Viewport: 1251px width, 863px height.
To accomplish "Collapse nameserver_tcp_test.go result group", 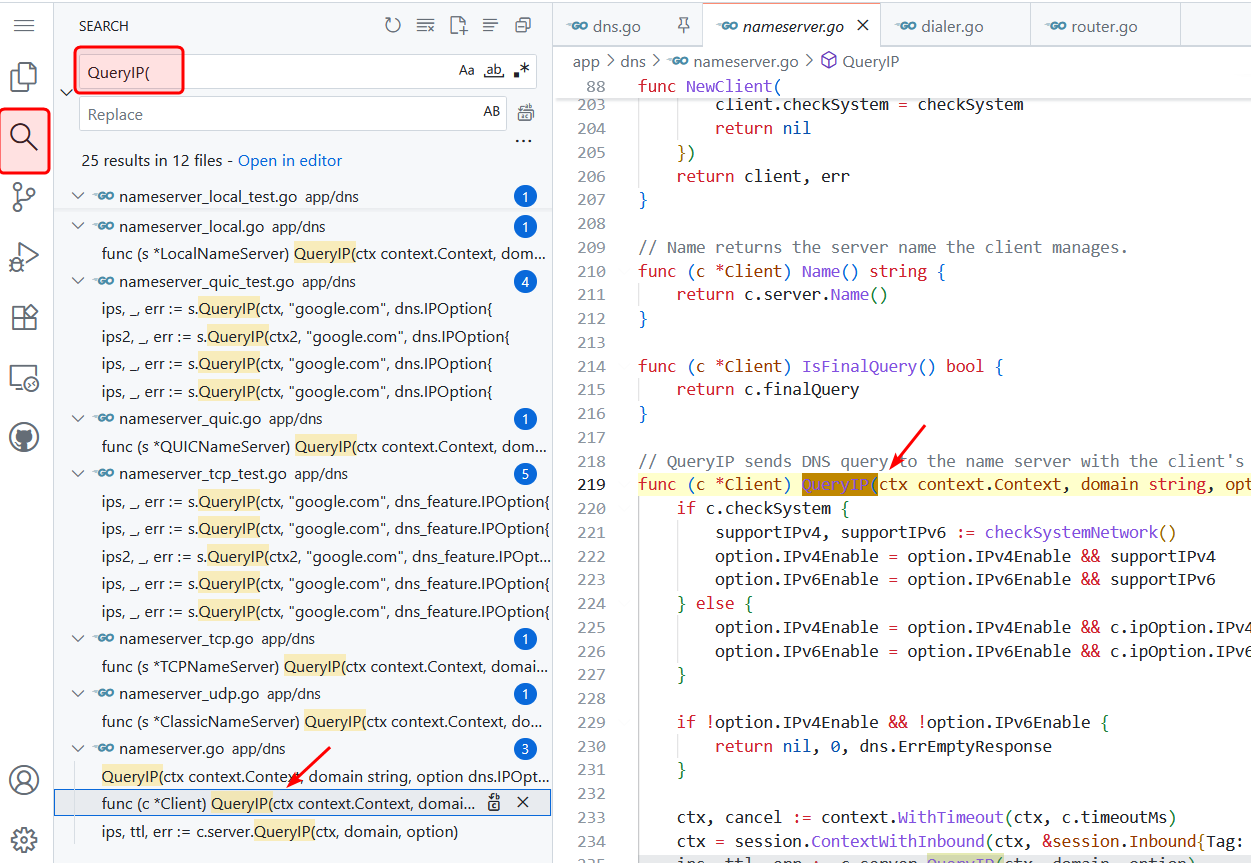I will (x=79, y=474).
